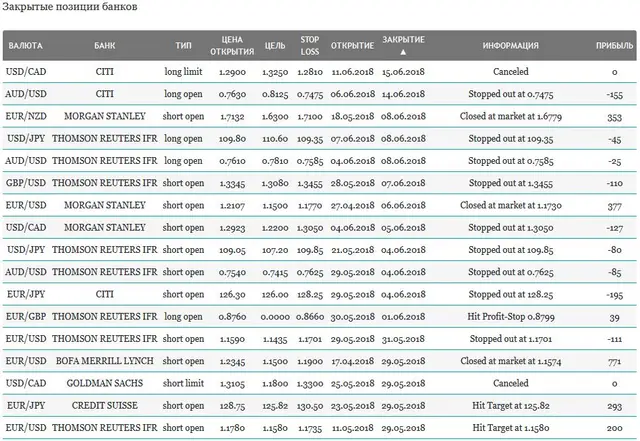Click the profit value 771
Screen dimensions: 640x441
614,361
